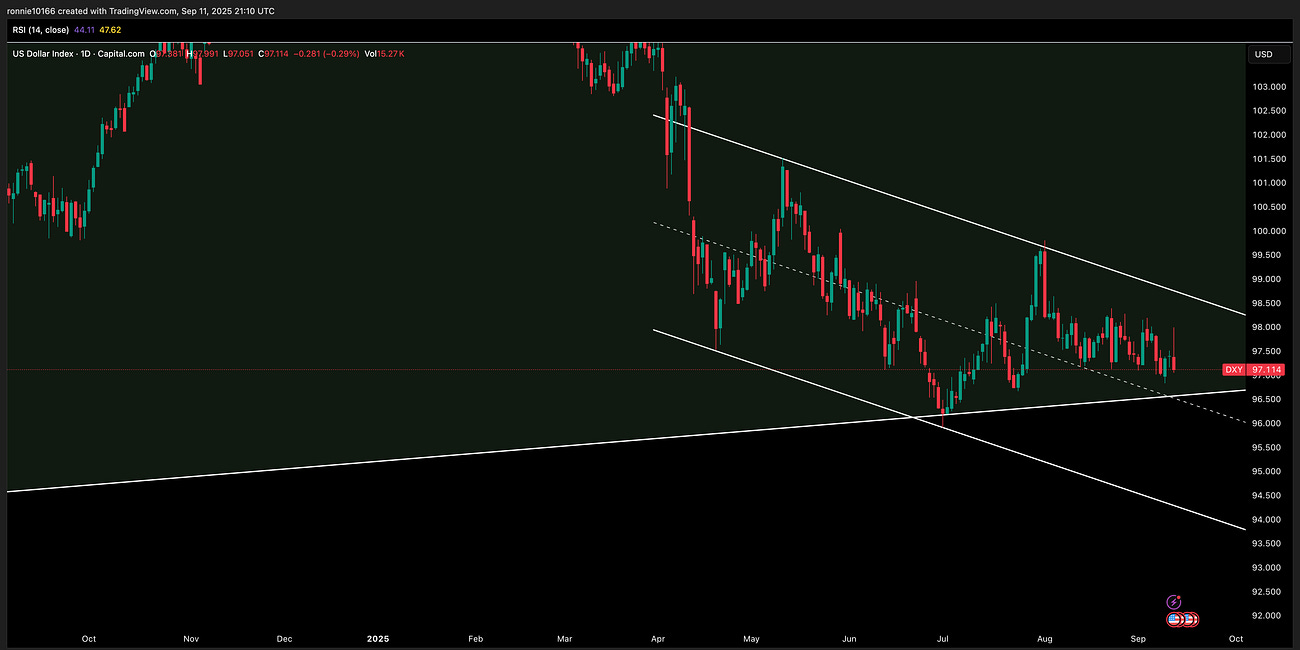The image size is (1300, 650).
Task: Click the 2025 label on the time axis
Action: [378, 638]
